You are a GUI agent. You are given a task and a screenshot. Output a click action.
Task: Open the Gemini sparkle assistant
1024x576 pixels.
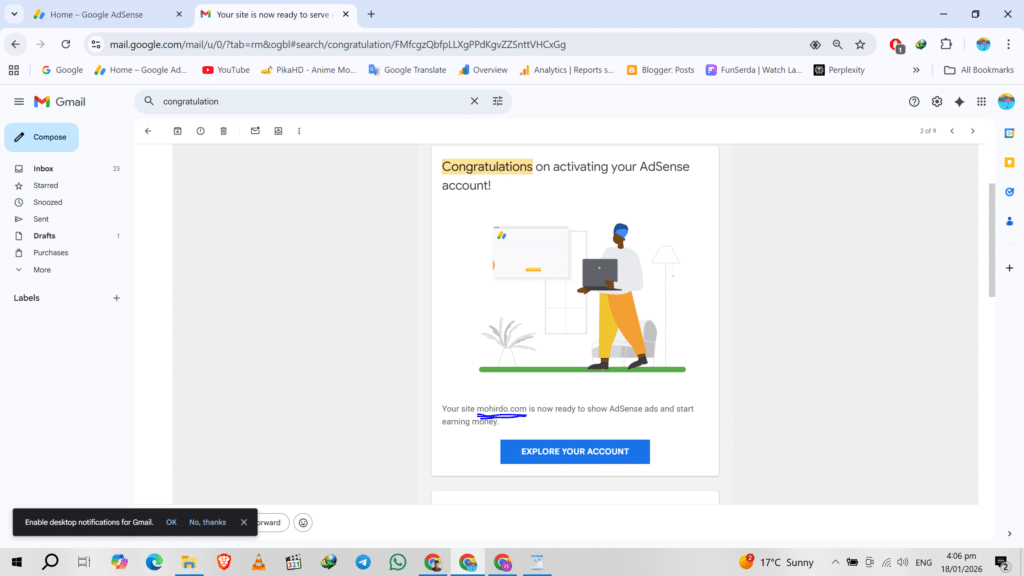coord(959,101)
